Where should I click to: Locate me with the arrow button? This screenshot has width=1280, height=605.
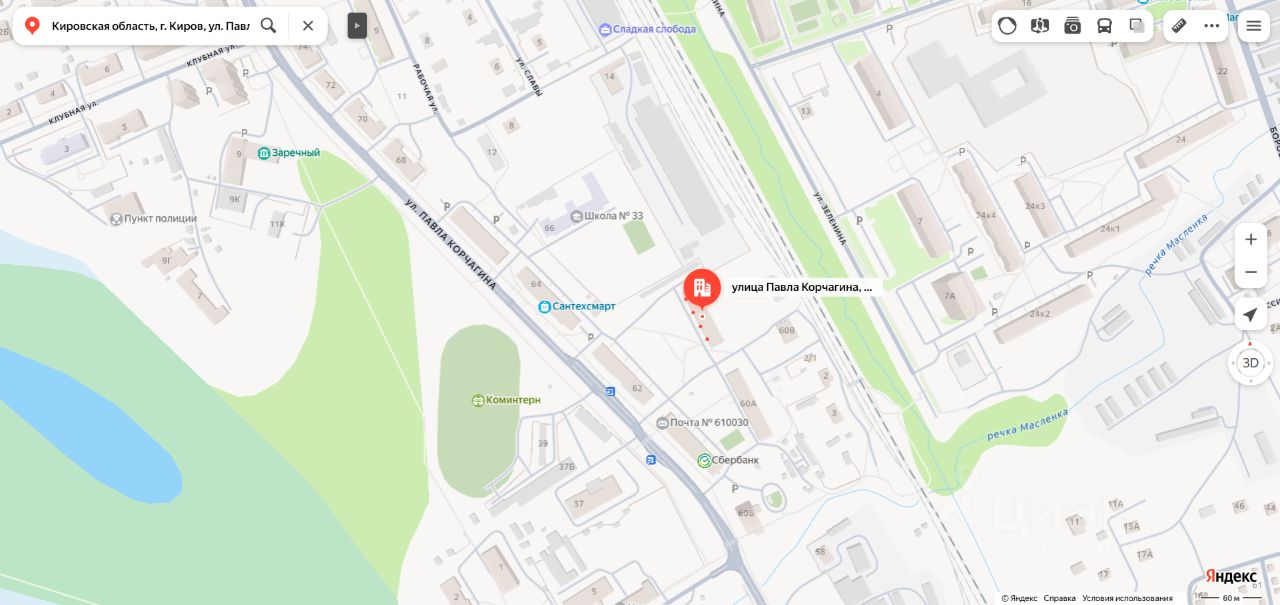coord(1250,315)
